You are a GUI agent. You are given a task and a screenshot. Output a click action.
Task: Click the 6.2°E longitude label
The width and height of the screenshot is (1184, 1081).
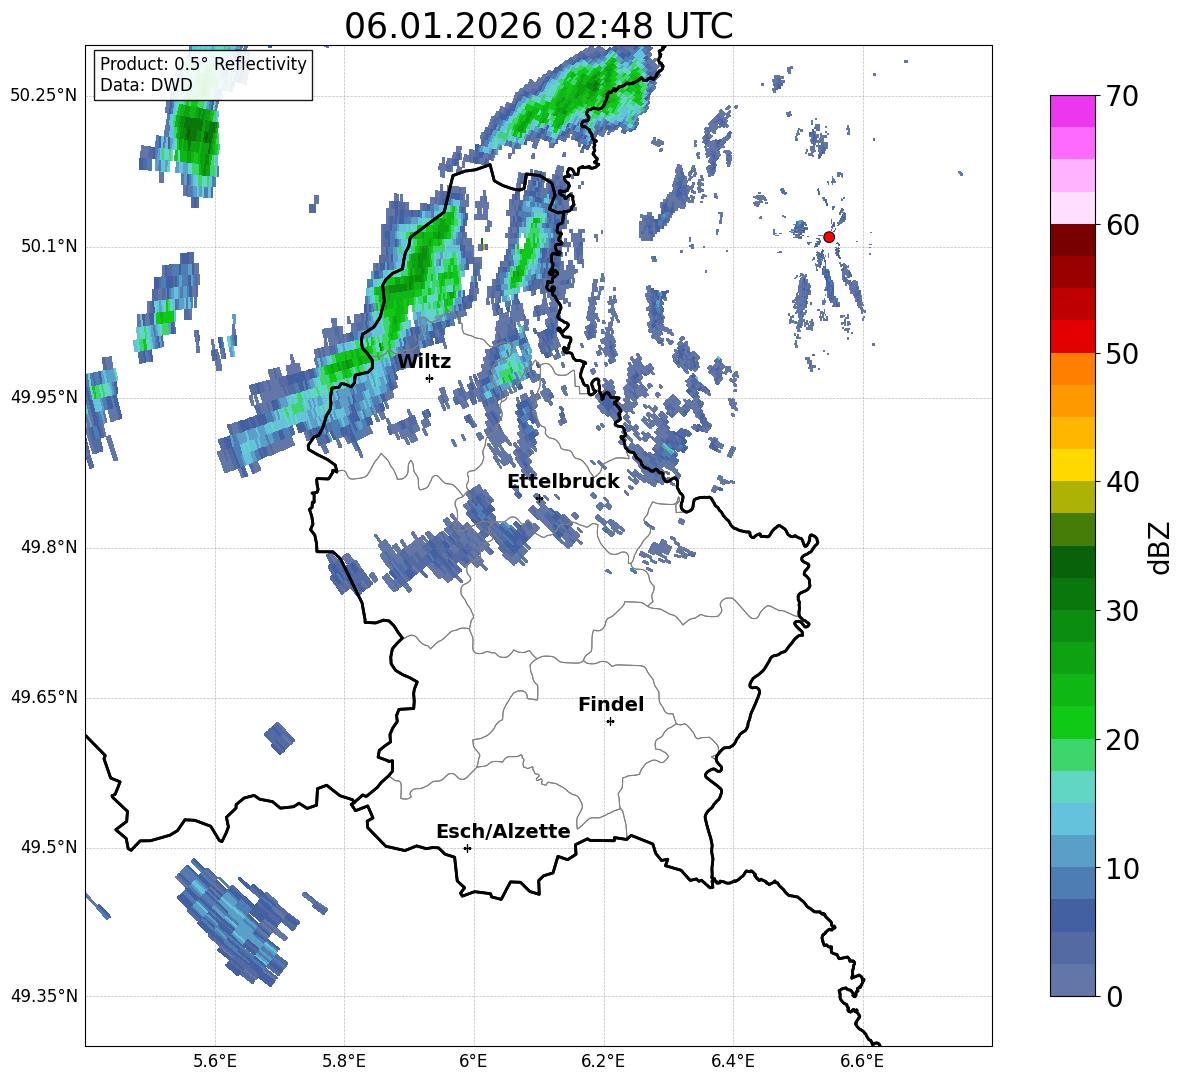603,1061
